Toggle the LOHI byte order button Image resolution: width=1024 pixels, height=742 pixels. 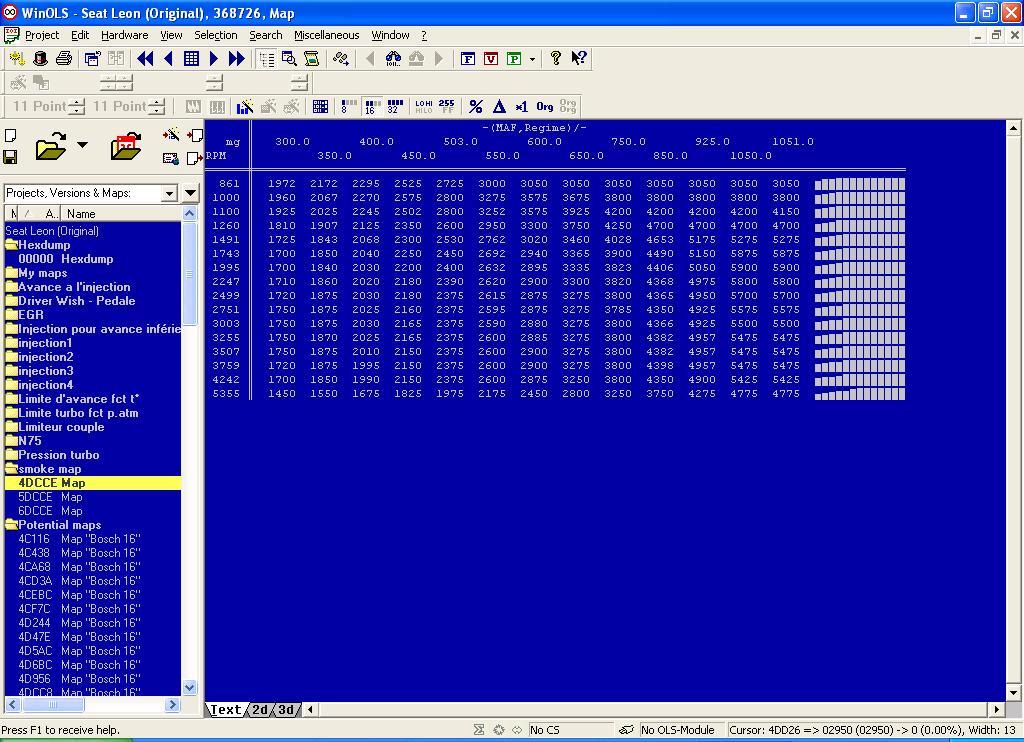pos(423,106)
